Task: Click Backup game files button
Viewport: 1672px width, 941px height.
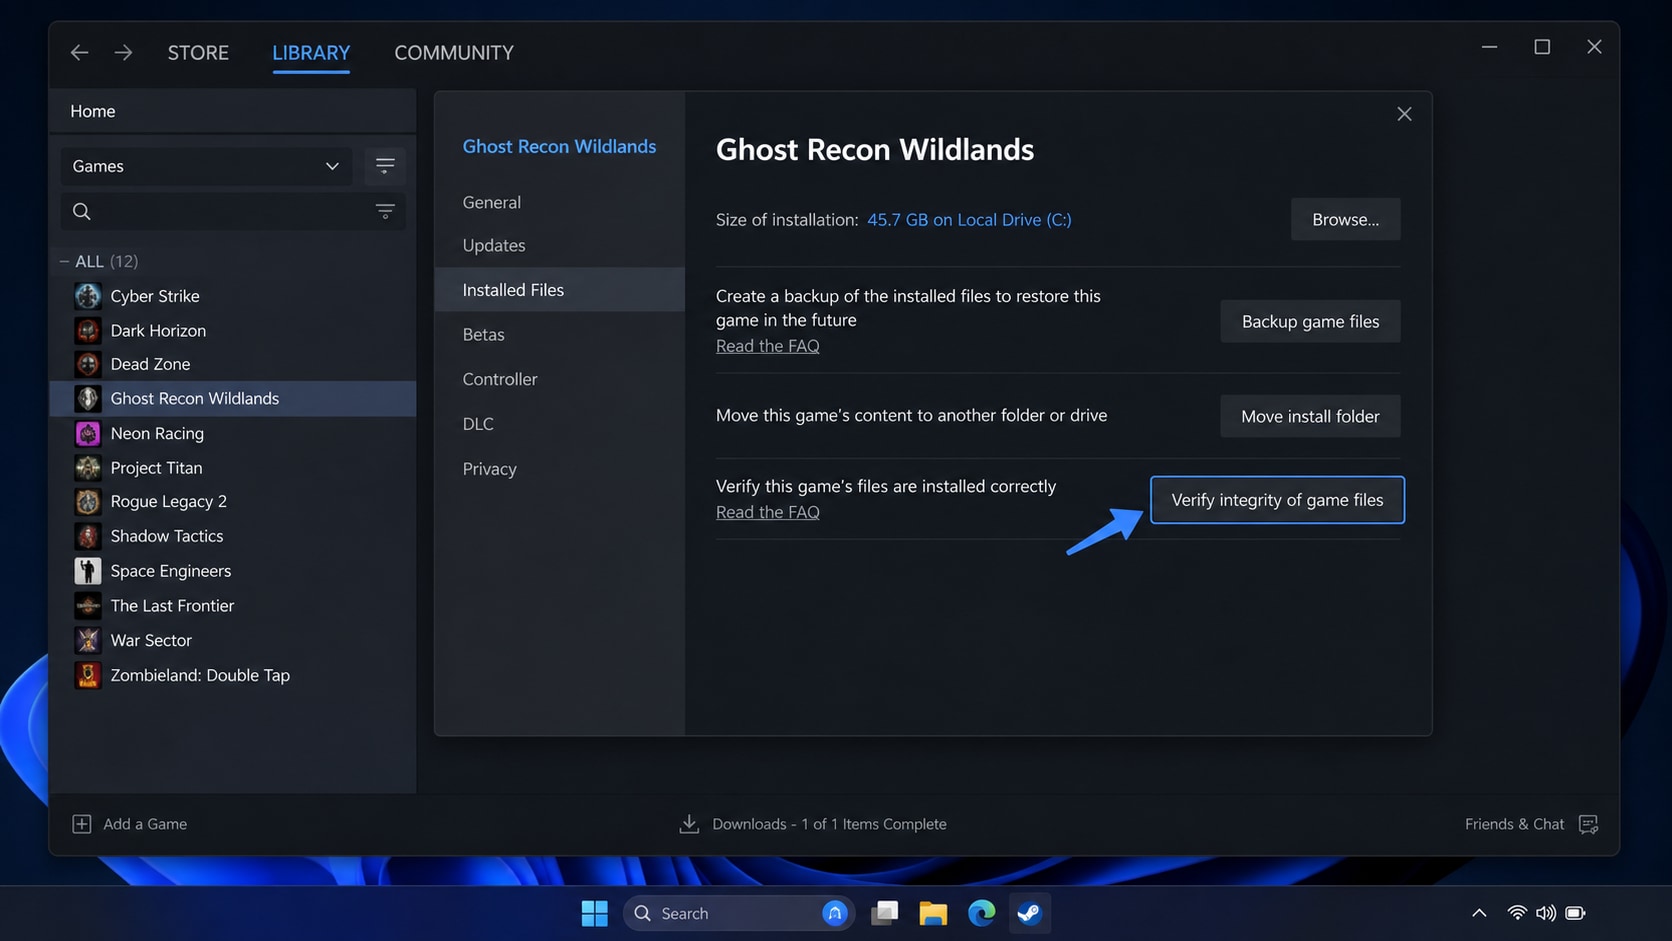Action: (x=1310, y=321)
